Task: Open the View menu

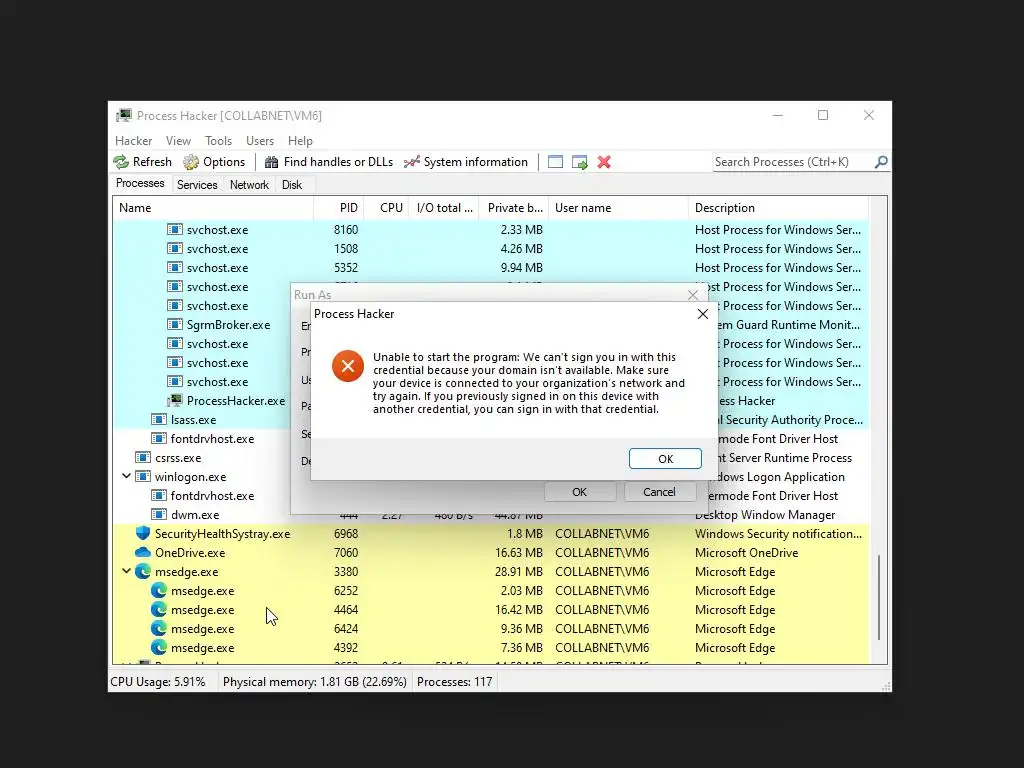Action: (178, 140)
